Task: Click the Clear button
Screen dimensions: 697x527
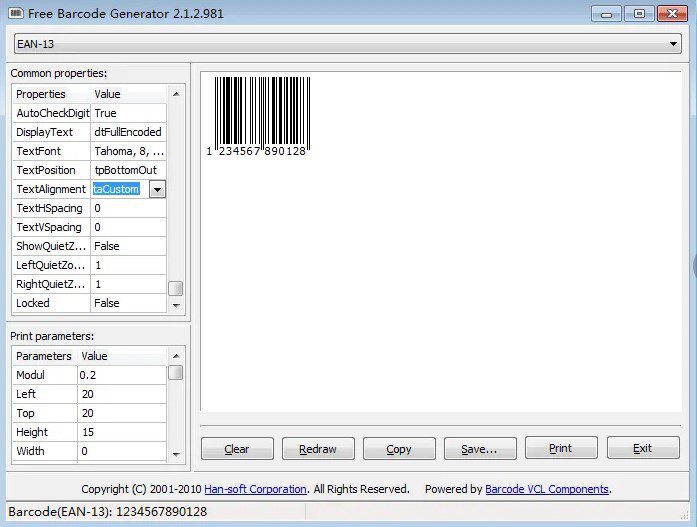Action: coord(237,448)
